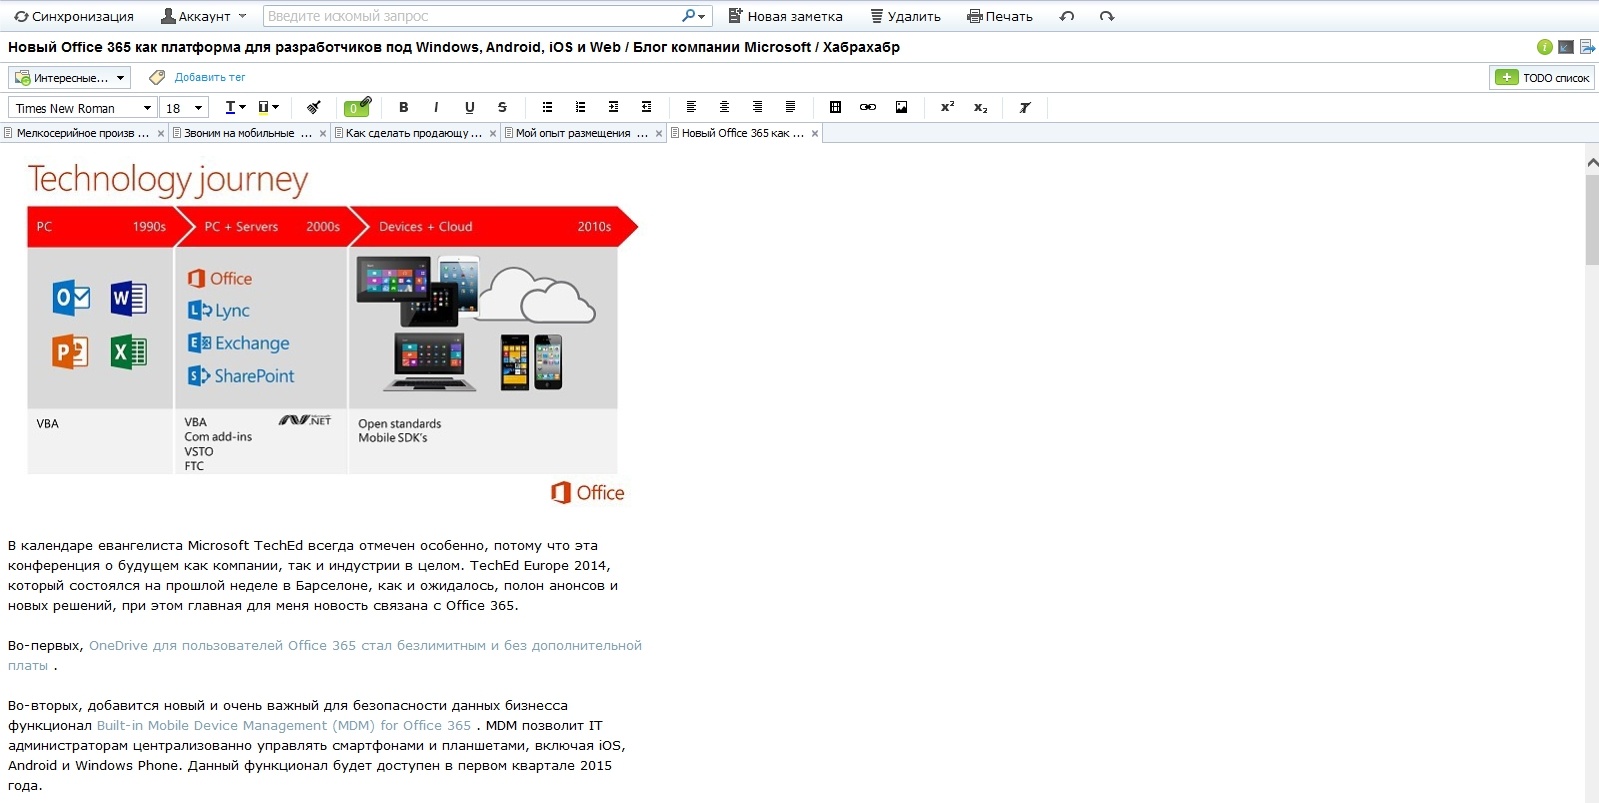1599x803 pixels.
Task: Click the green attachments counter icon
Action: click(x=357, y=107)
